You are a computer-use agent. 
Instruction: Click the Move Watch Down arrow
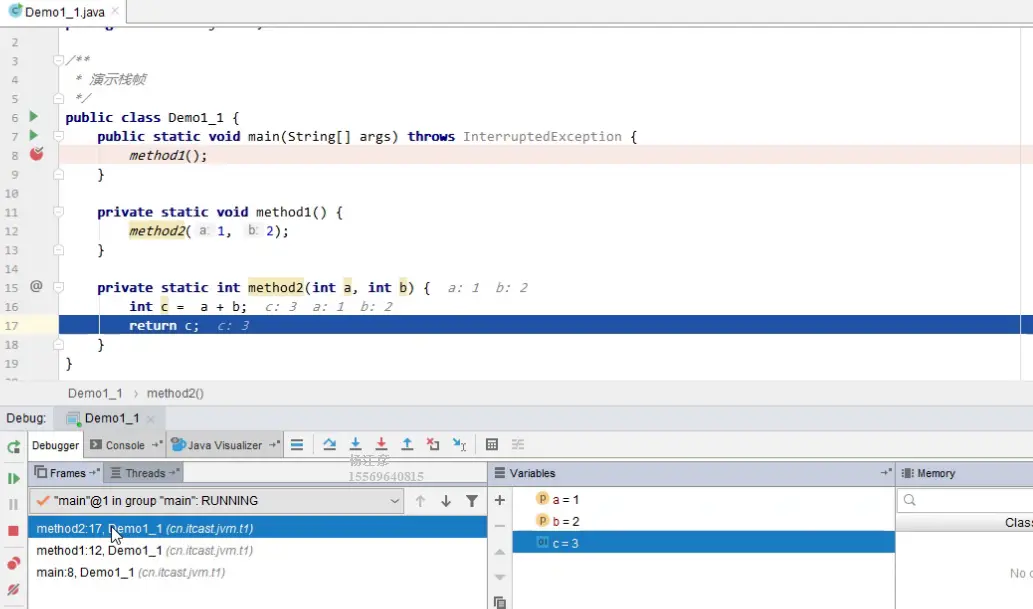point(499,577)
